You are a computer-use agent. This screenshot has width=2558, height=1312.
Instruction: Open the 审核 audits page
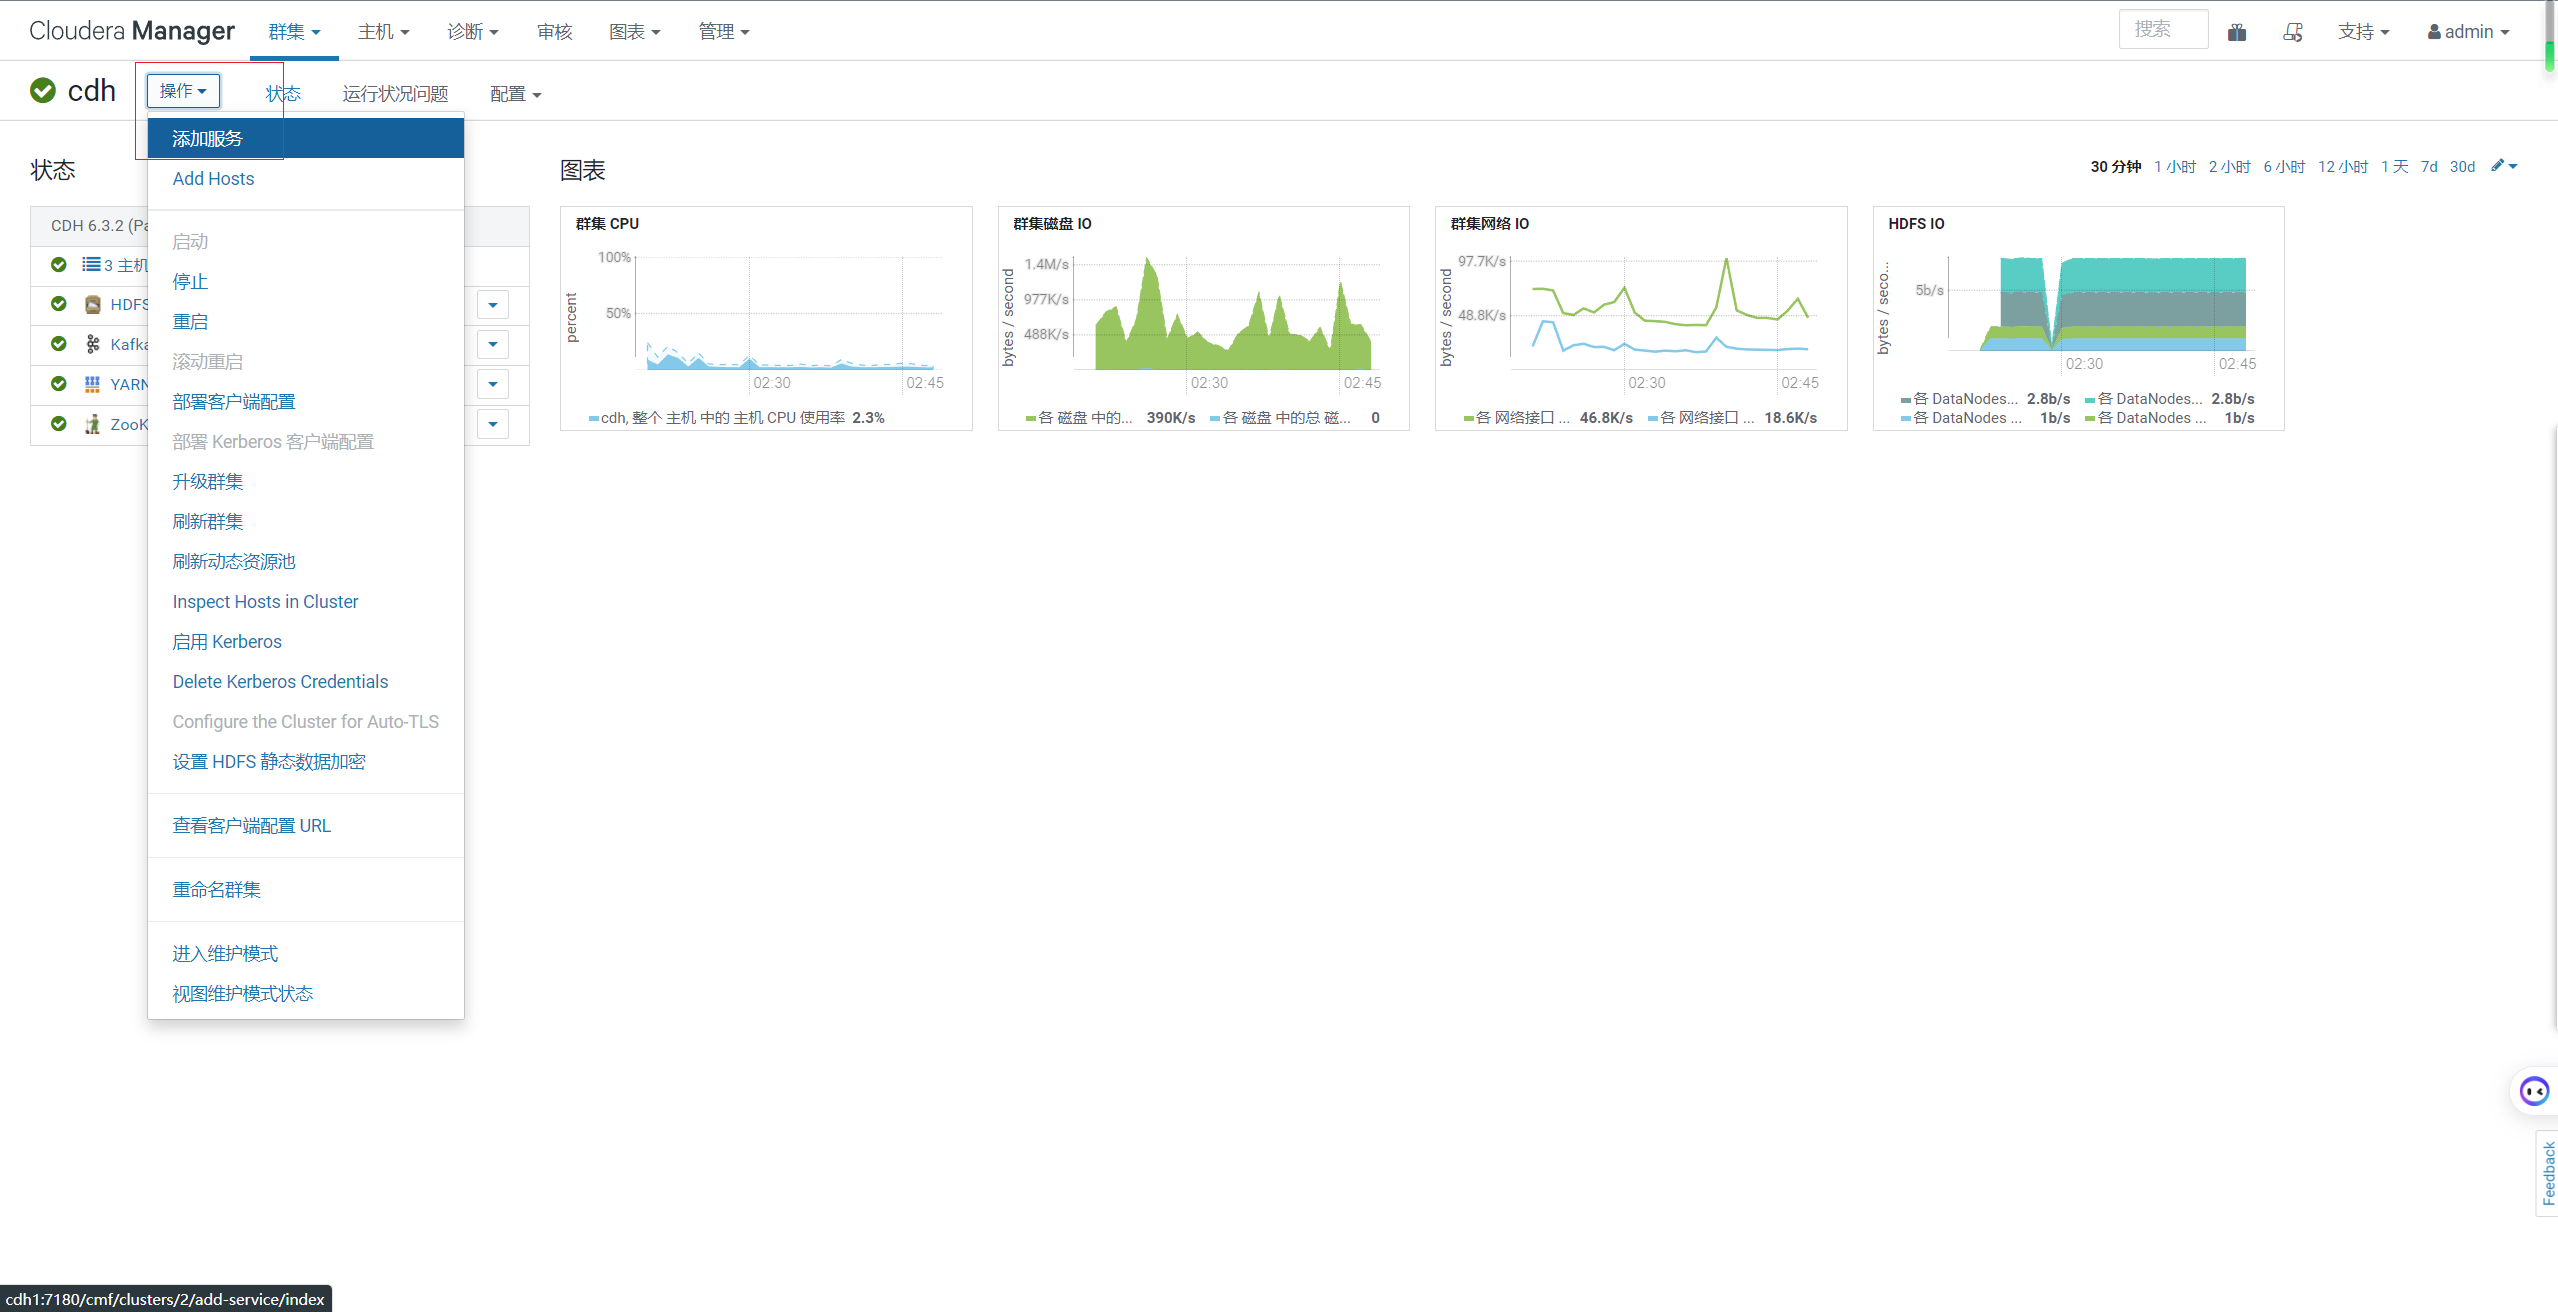(x=554, y=32)
